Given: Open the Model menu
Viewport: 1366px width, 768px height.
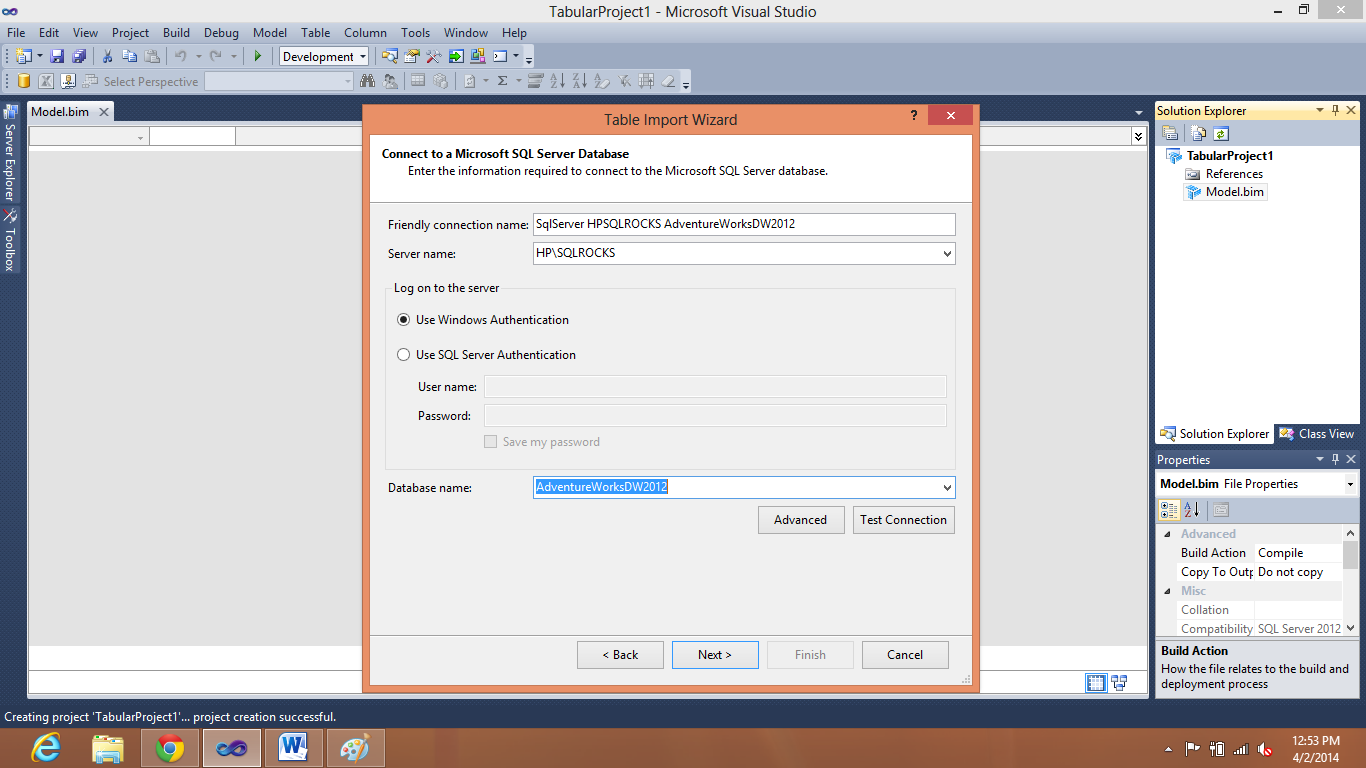Looking at the screenshot, I should pyautogui.click(x=270, y=33).
